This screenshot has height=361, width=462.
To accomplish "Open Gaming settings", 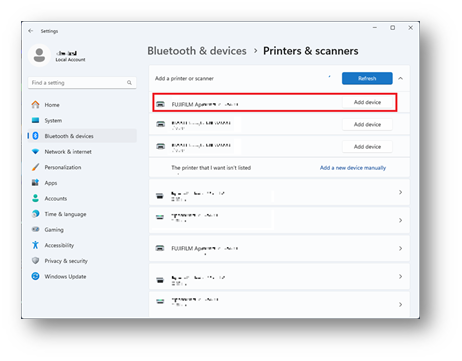I will (54, 230).
